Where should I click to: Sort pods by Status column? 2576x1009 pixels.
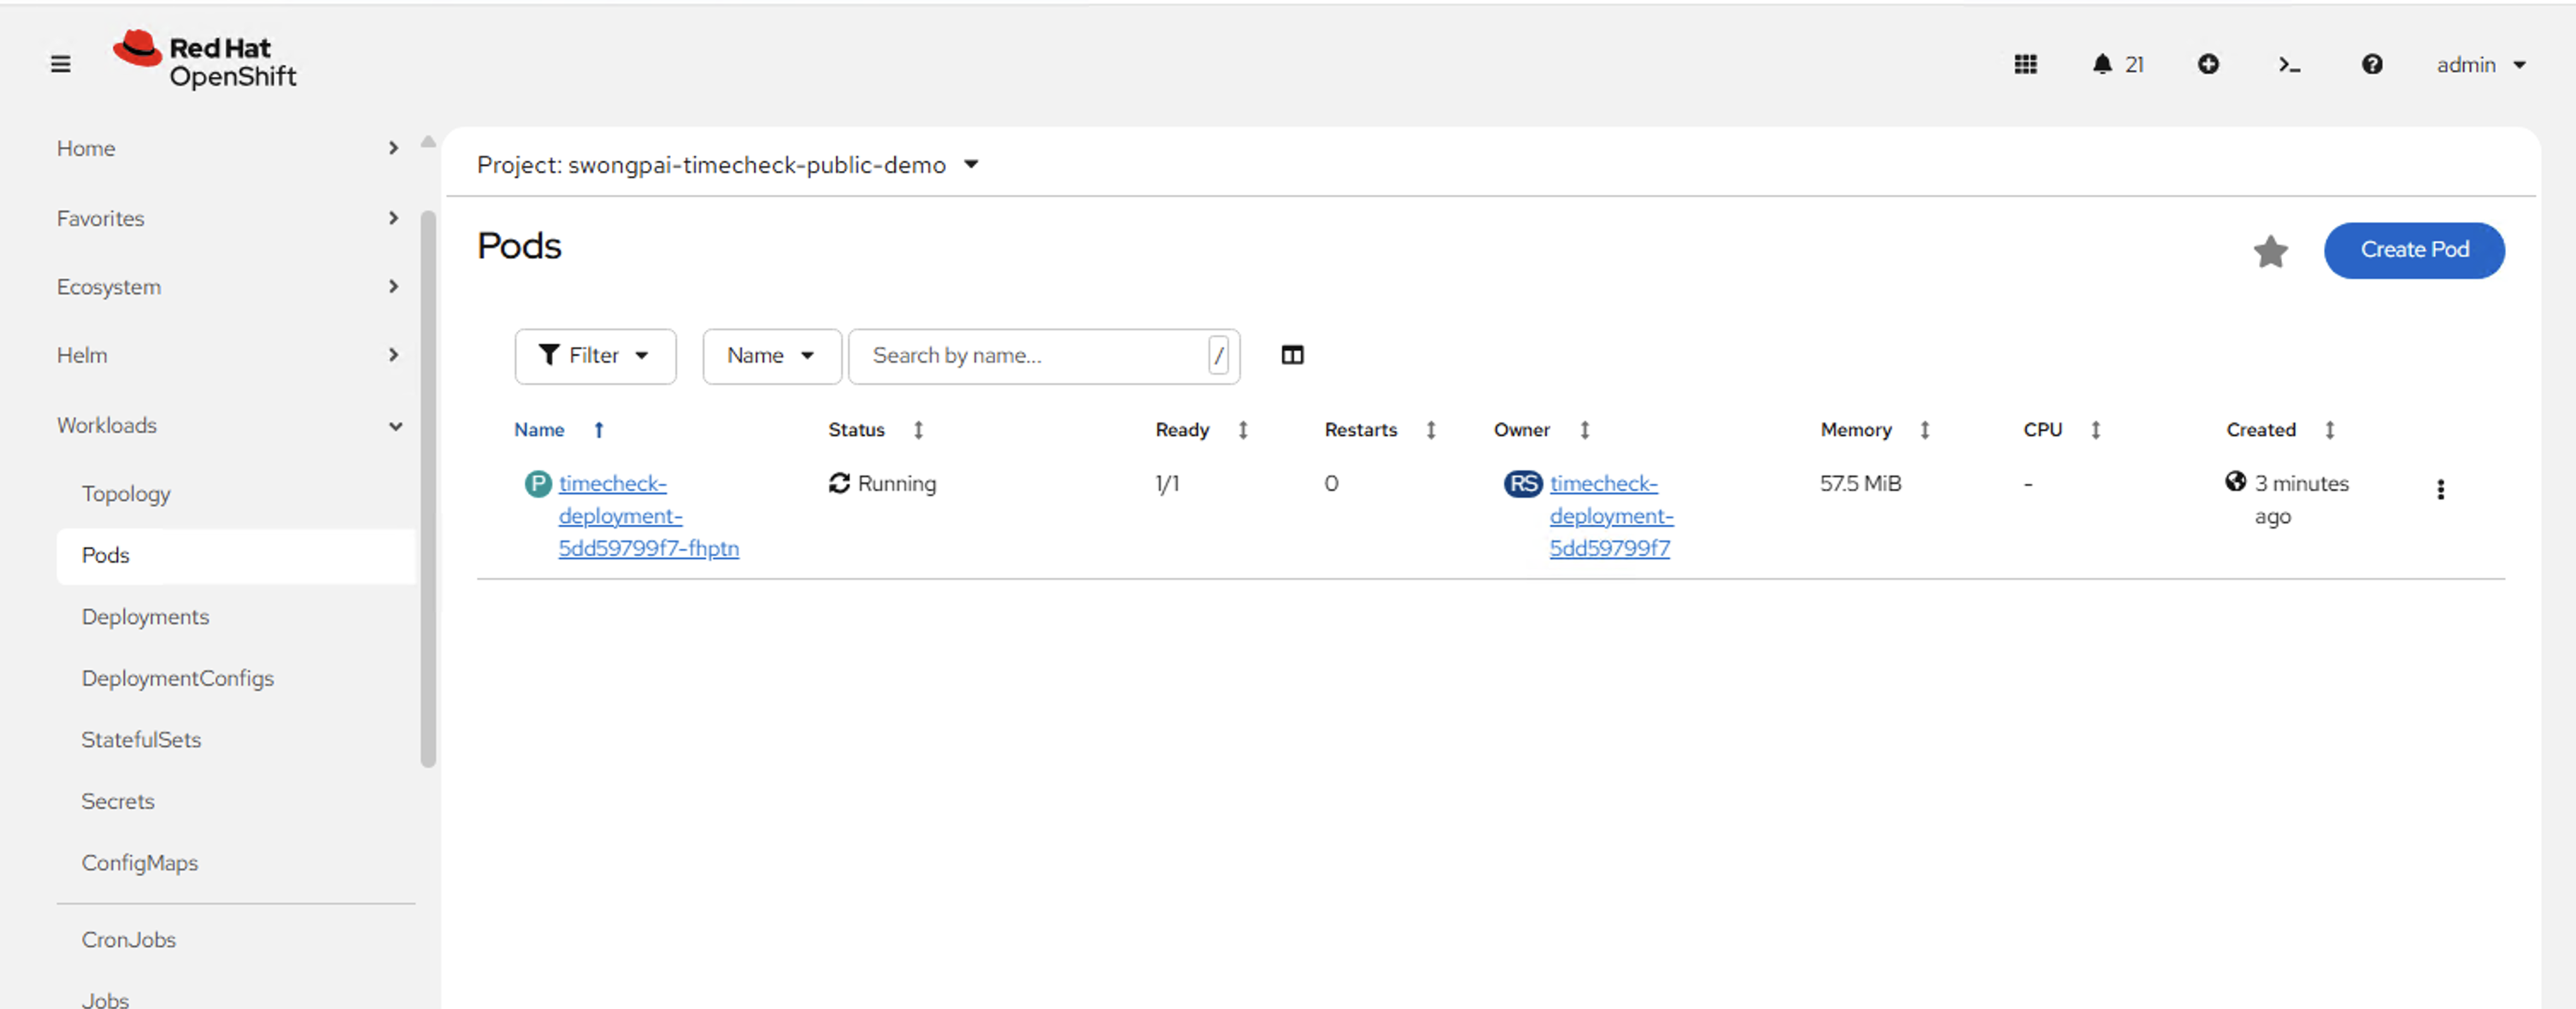875,430
